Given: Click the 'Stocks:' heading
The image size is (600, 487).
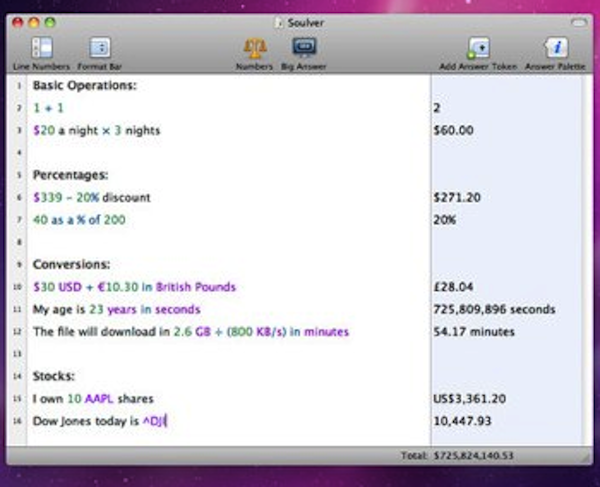Looking at the screenshot, I should 54,376.
